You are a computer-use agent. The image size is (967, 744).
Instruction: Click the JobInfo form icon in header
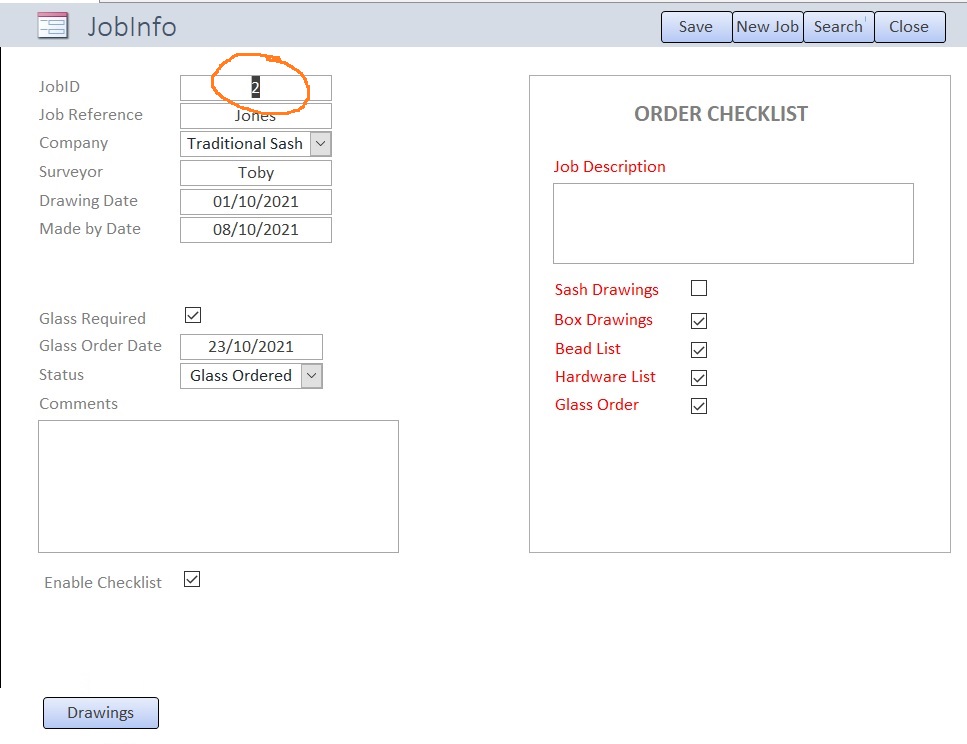click(53, 26)
